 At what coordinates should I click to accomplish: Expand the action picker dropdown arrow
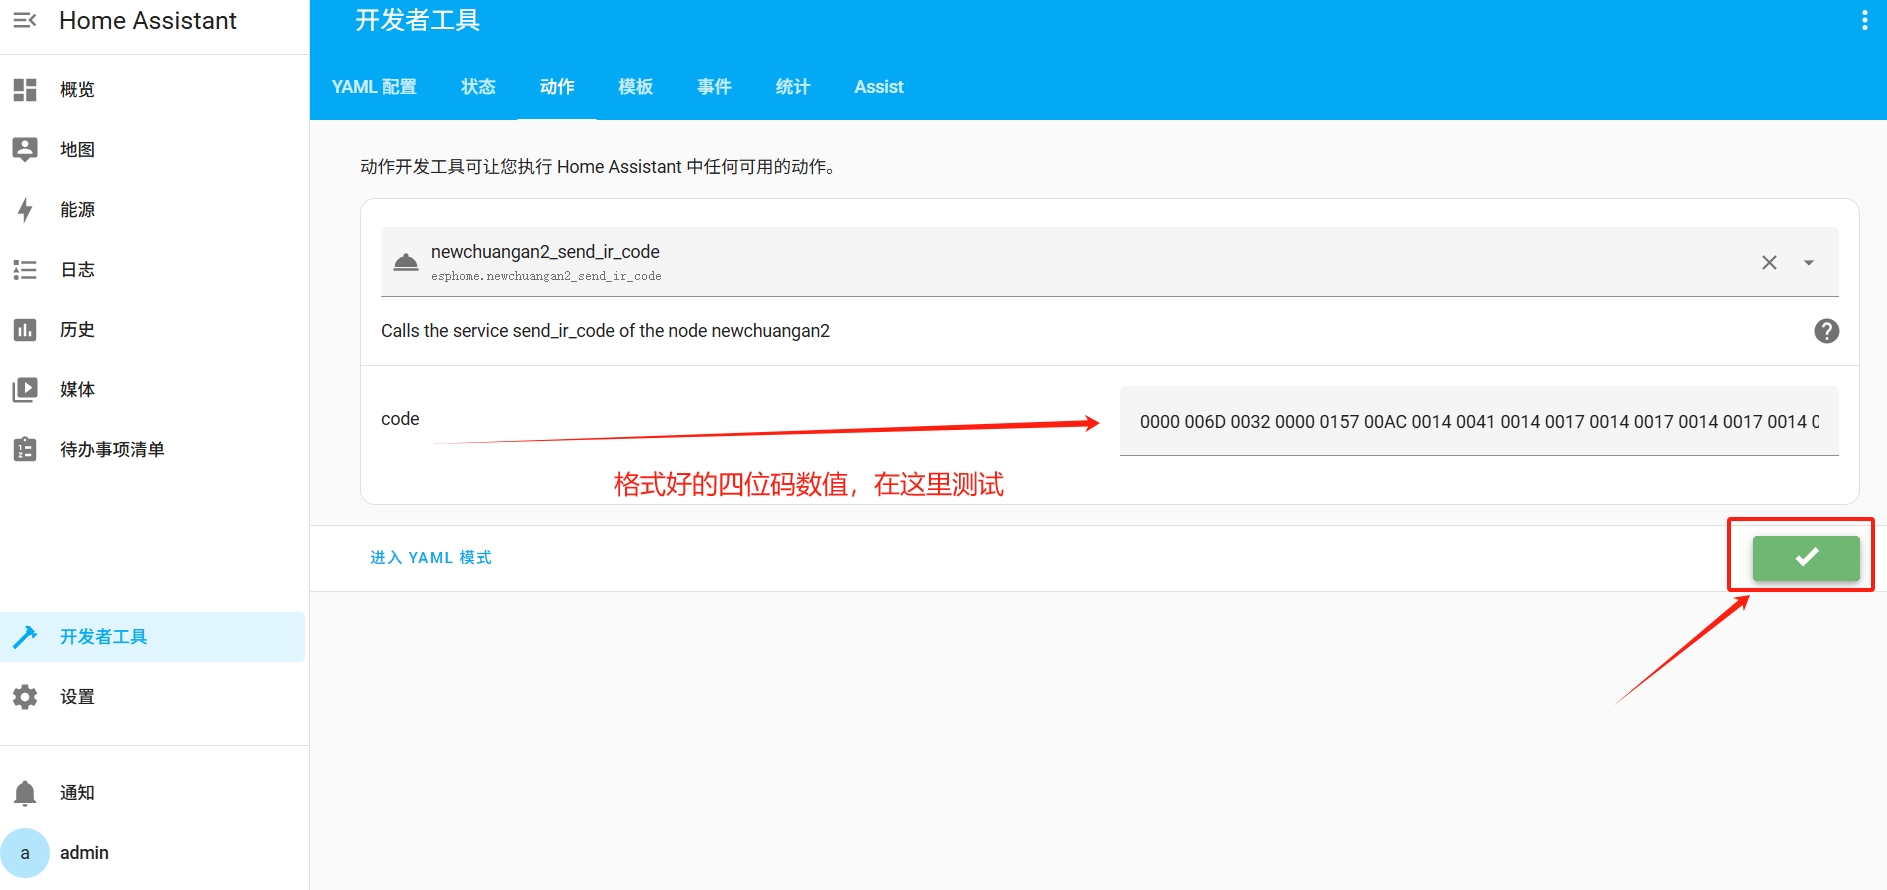(x=1808, y=262)
